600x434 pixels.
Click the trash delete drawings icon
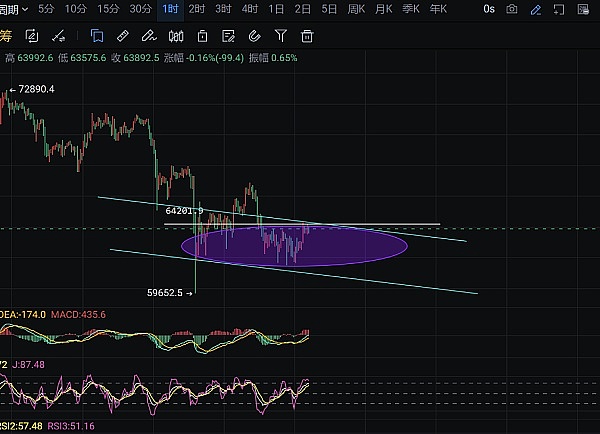click(307, 35)
